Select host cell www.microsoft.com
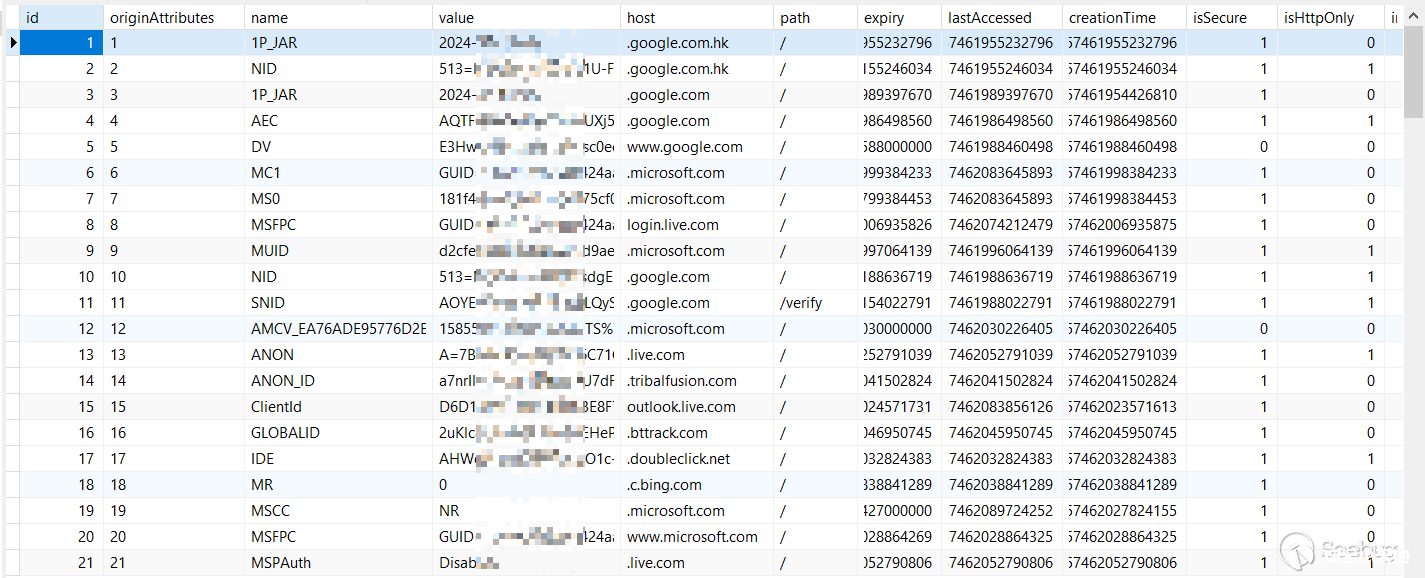1425x578 pixels. (697, 537)
